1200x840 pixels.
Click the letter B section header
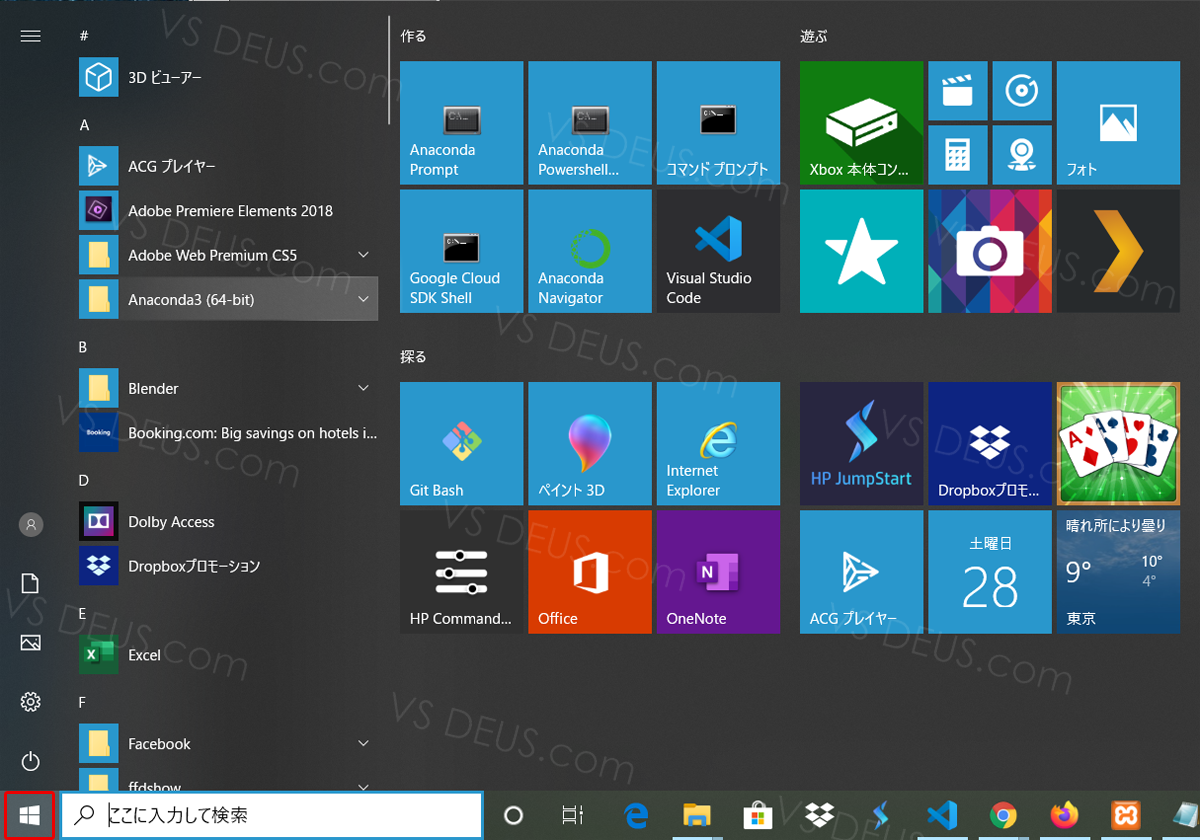click(x=83, y=347)
